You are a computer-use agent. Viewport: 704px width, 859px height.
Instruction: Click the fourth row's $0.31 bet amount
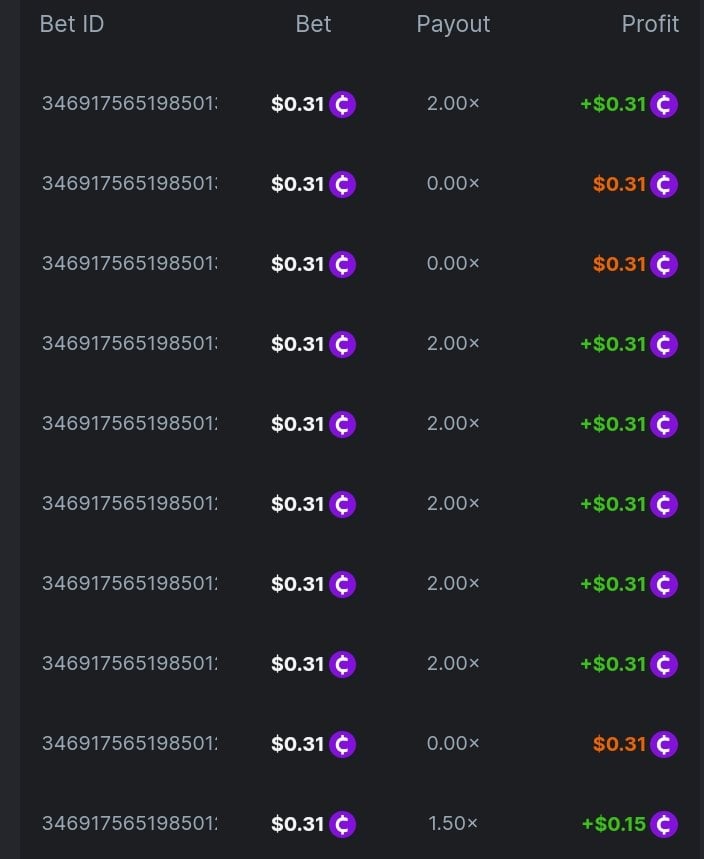(298, 344)
